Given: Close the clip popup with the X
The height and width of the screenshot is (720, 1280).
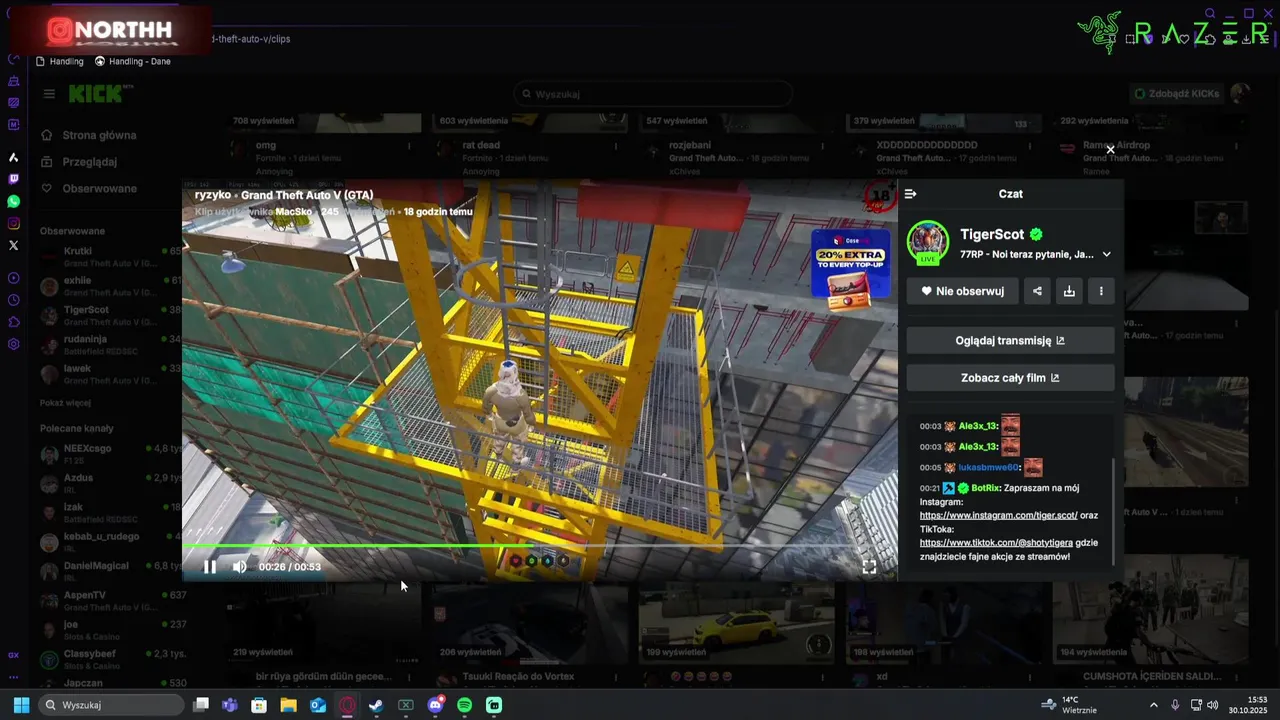Looking at the screenshot, I should [1110, 150].
